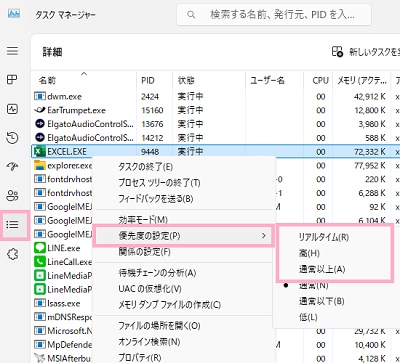This screenshot has height=363, width=400.
Task: Click the 新しいタスク button
Action: point(366,52)
